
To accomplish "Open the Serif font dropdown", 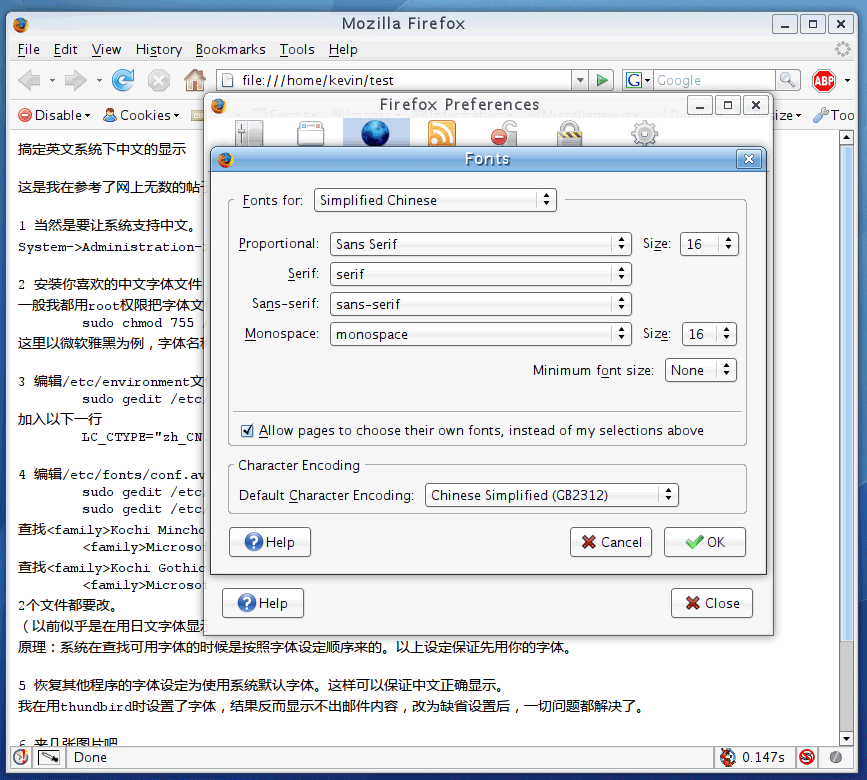I will click(480, 274).
